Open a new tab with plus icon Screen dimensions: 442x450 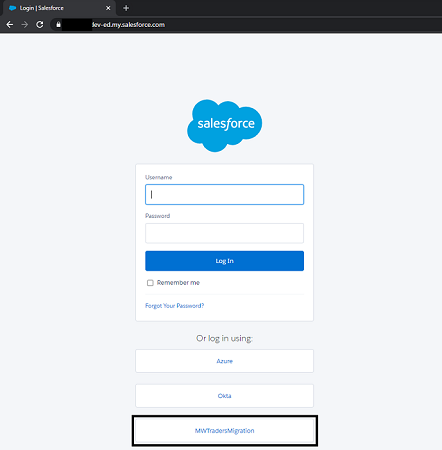pos(126,8)
